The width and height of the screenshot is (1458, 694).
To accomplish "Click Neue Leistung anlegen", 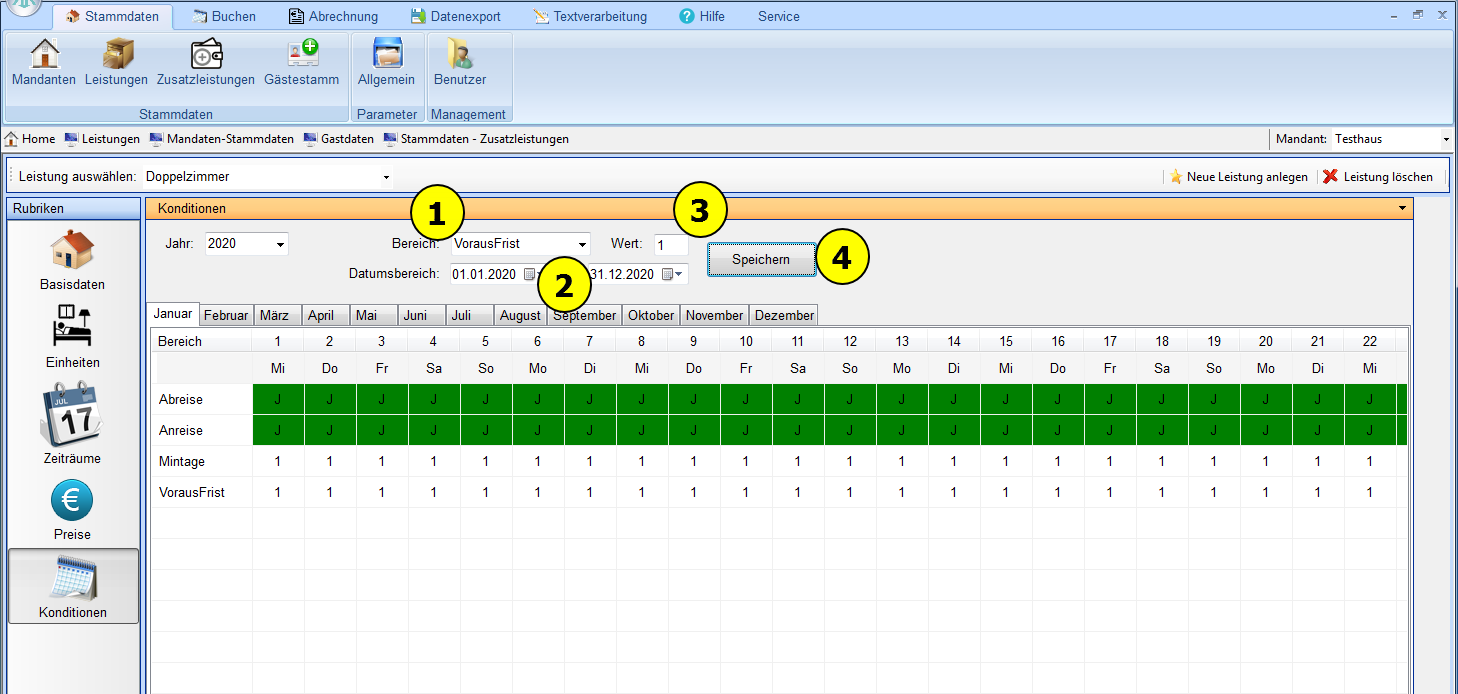I will [x=1238, y=177].
